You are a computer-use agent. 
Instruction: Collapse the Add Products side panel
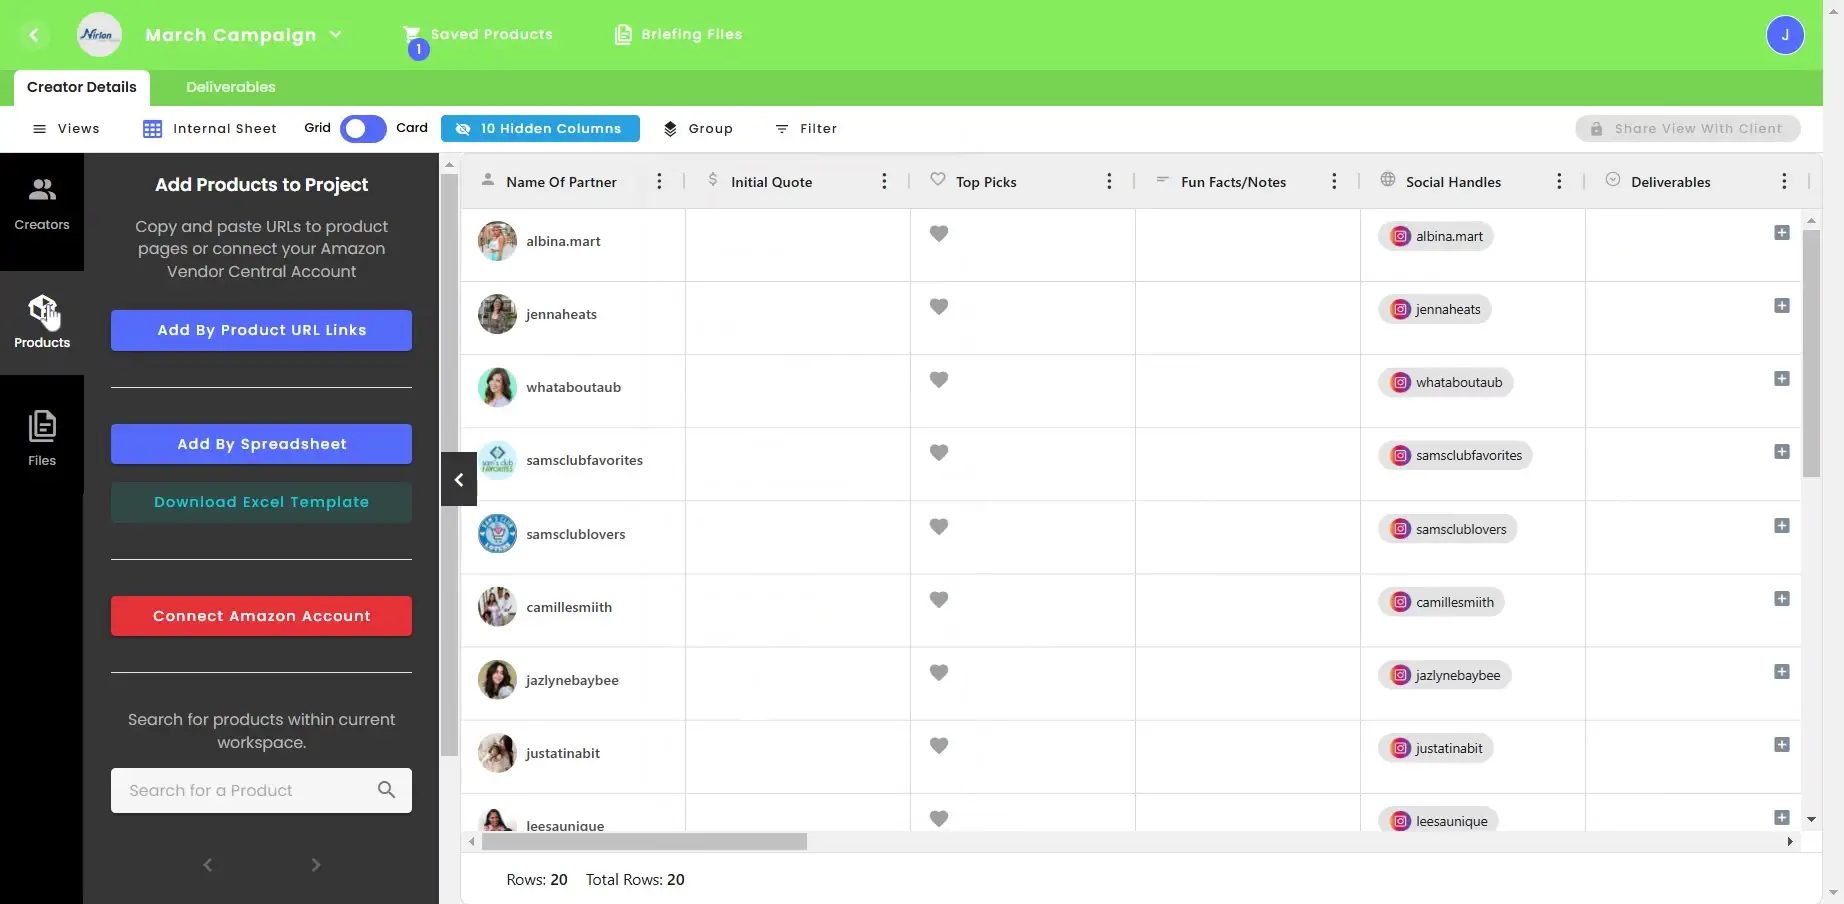[457, 480]
